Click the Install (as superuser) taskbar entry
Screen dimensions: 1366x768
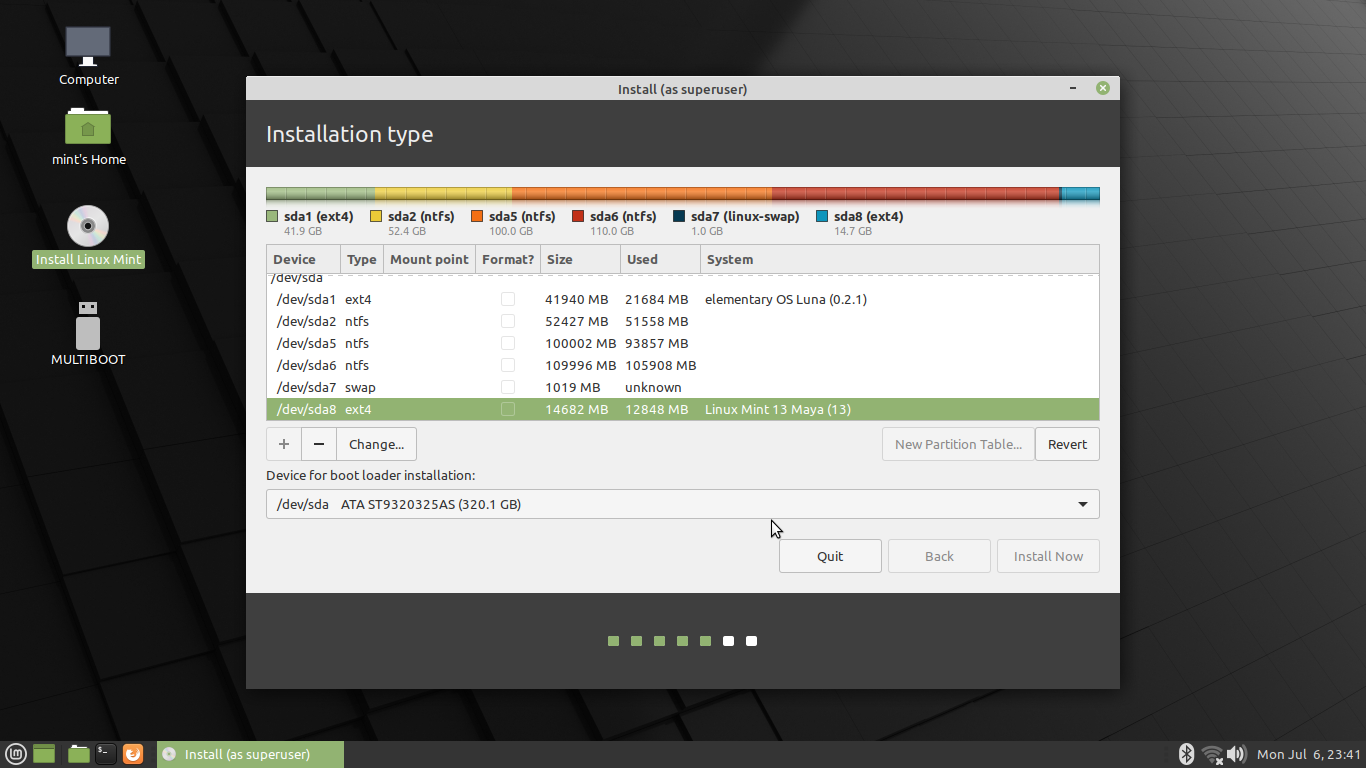pos(250,753)
